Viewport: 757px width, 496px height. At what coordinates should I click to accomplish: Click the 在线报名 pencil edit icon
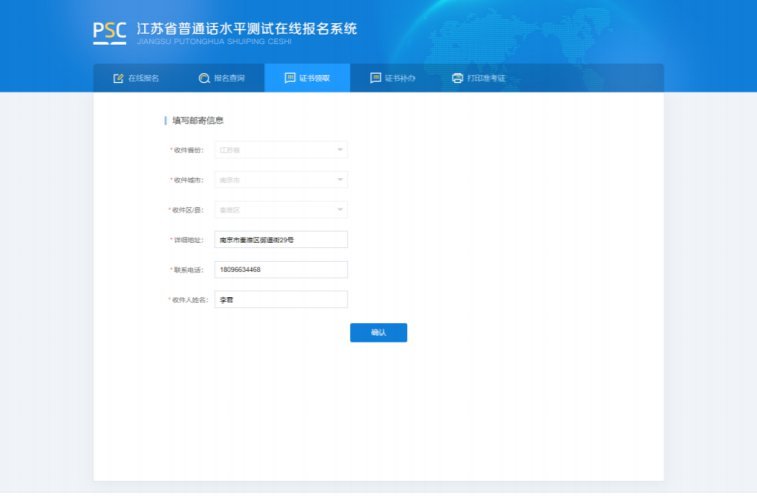pos(118,78)
